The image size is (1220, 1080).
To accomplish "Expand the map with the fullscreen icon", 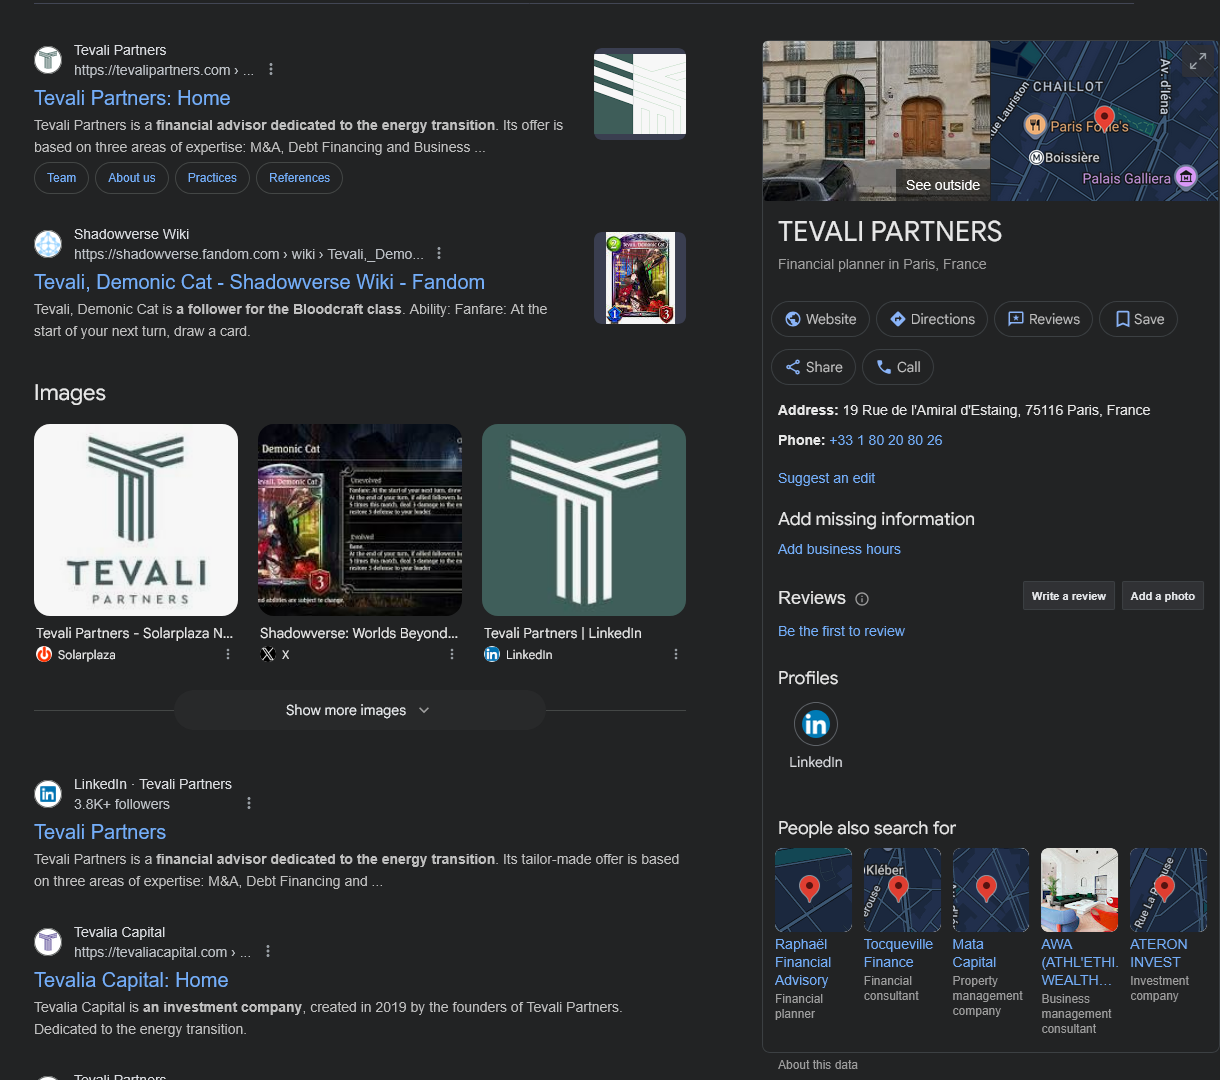I will click(x=1197, y=62).
